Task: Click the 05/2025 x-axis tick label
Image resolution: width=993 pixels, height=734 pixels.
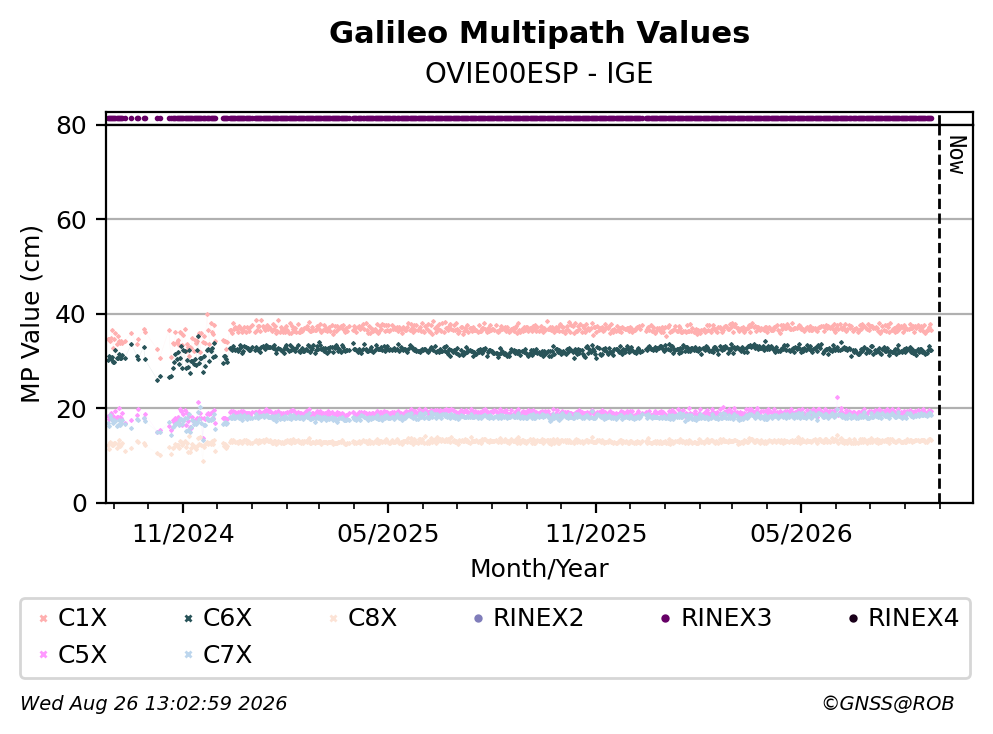Action: [x=388, y=534]
